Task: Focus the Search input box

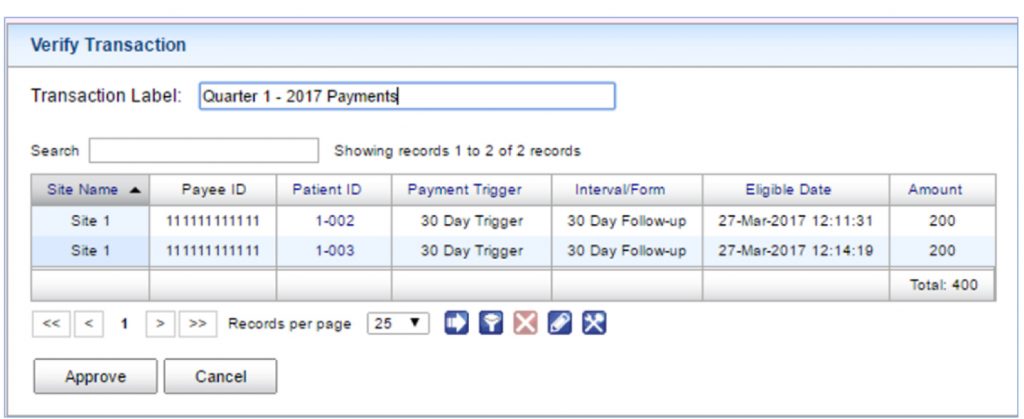Action: (204, 151)
